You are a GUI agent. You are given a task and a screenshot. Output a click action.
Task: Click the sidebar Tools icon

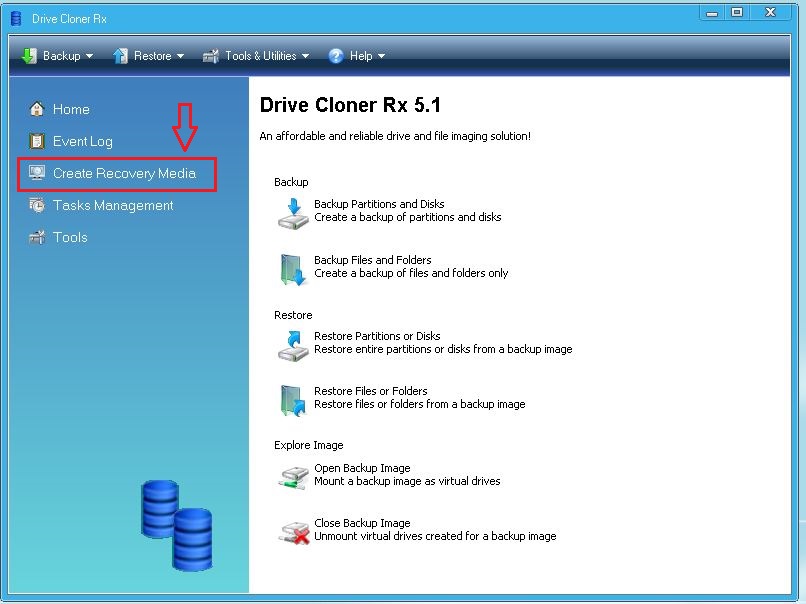[37, 237]
